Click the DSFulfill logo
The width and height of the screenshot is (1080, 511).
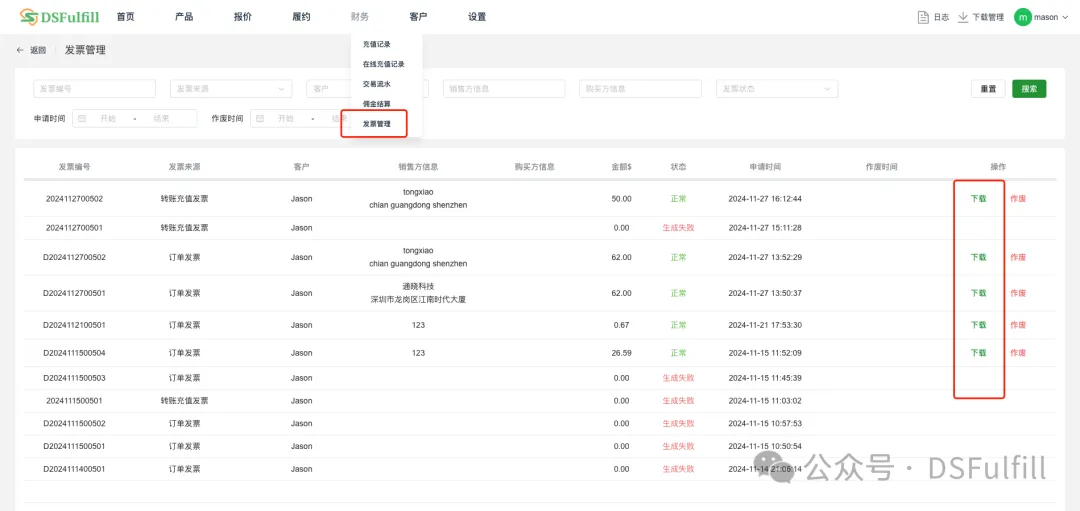pos(60,17)
